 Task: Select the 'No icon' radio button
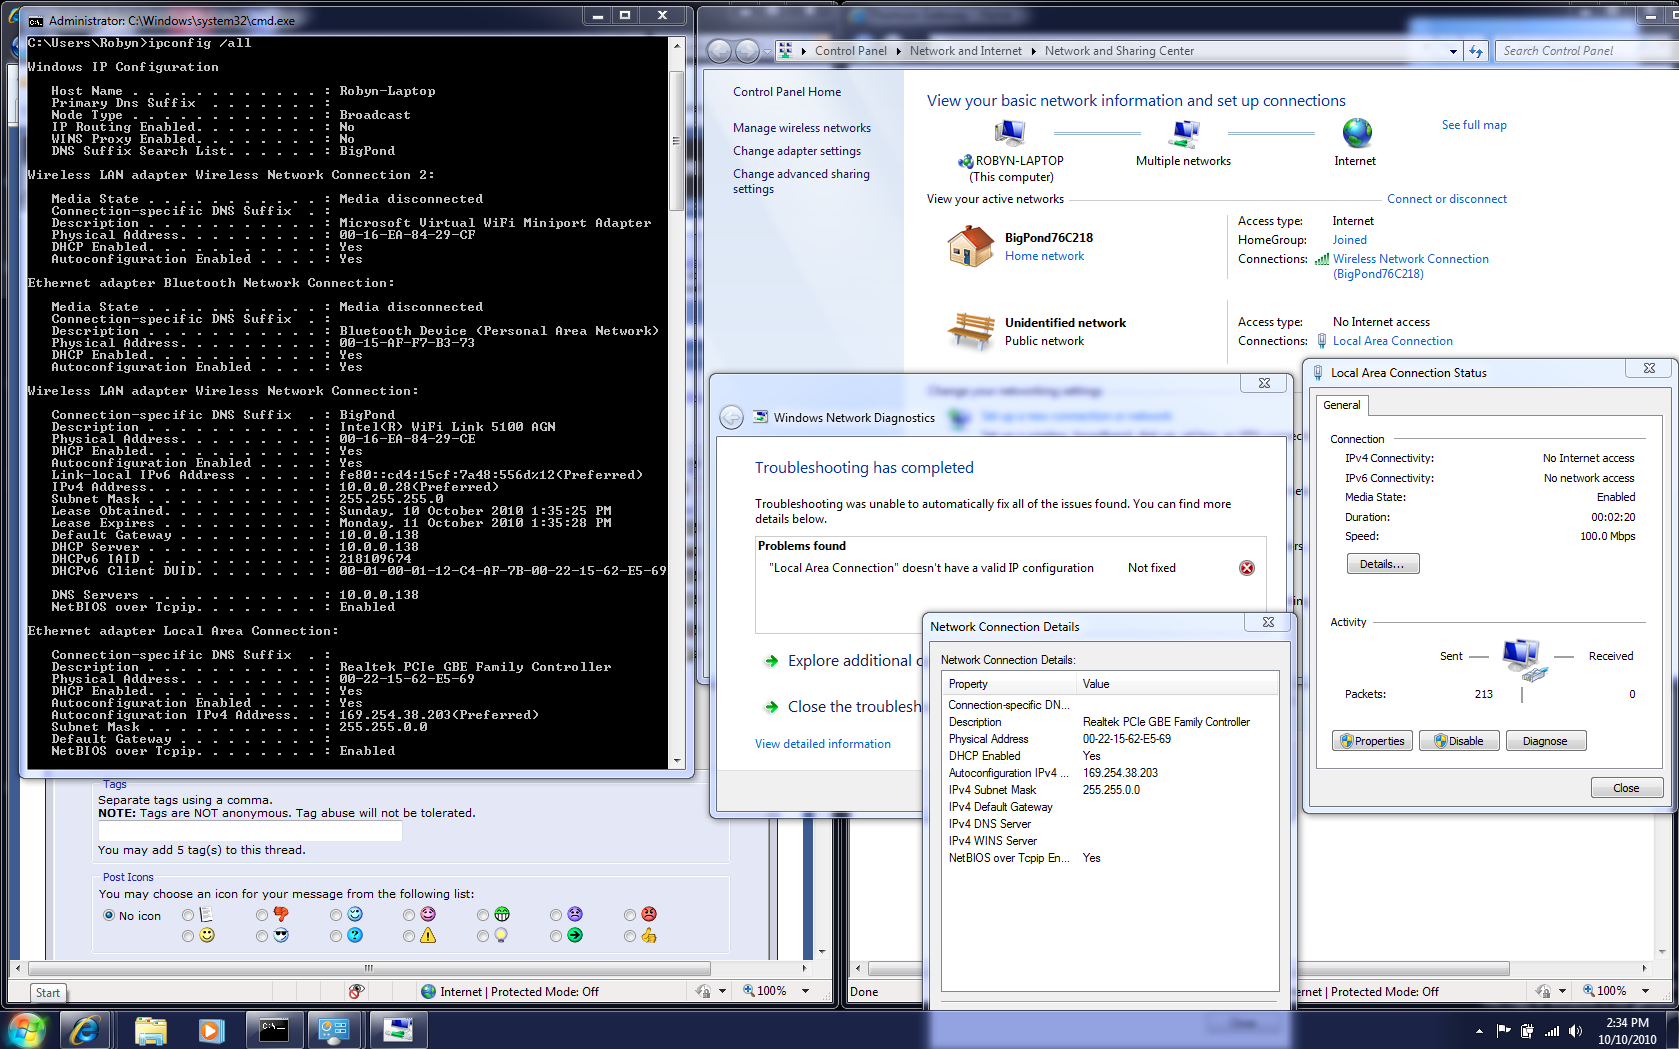point(109,915)
